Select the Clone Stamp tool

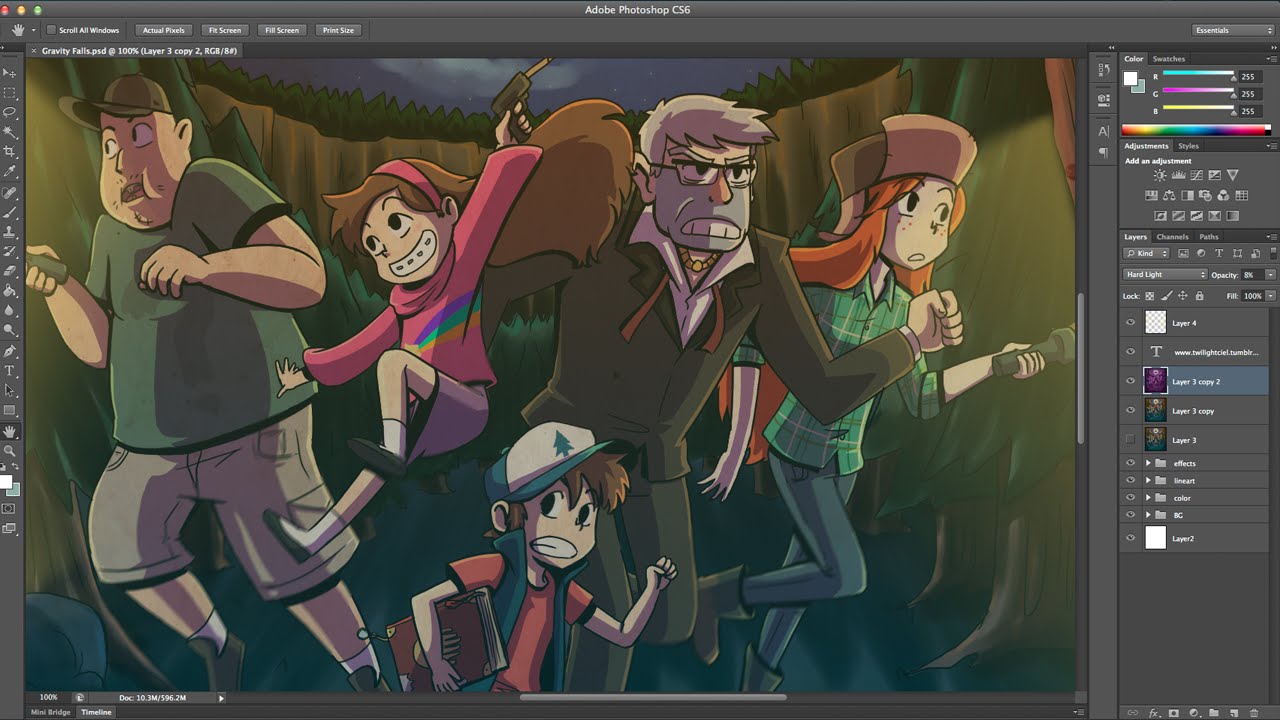click(10, 231)
